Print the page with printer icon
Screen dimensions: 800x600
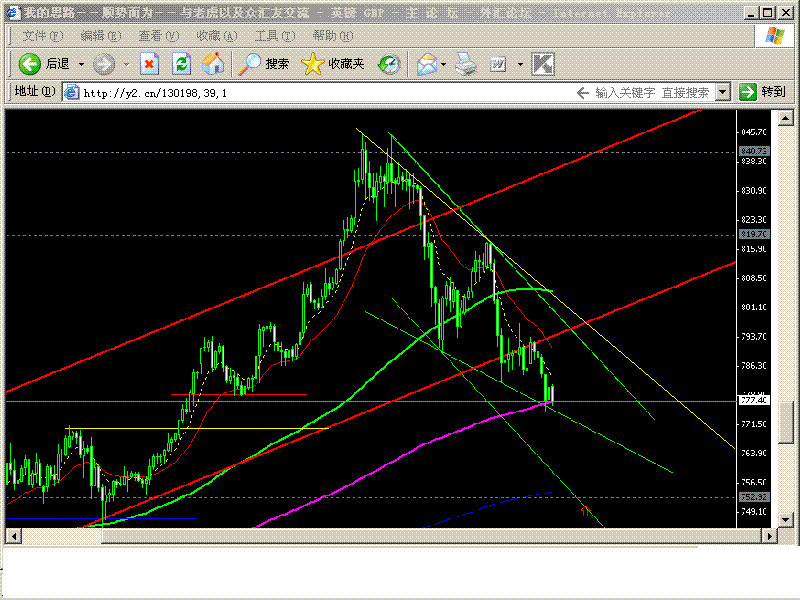pos(466,64)
